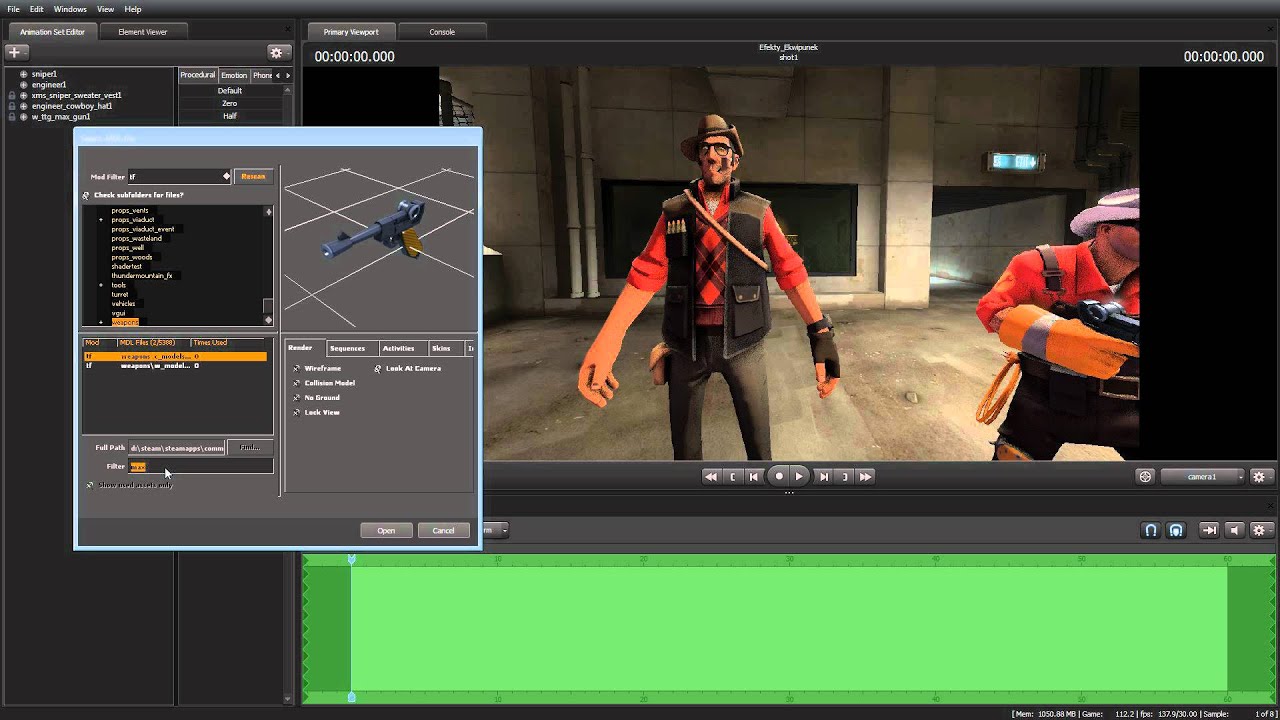Open the Windows menu

pyautogui.click(x=70, y=9)
